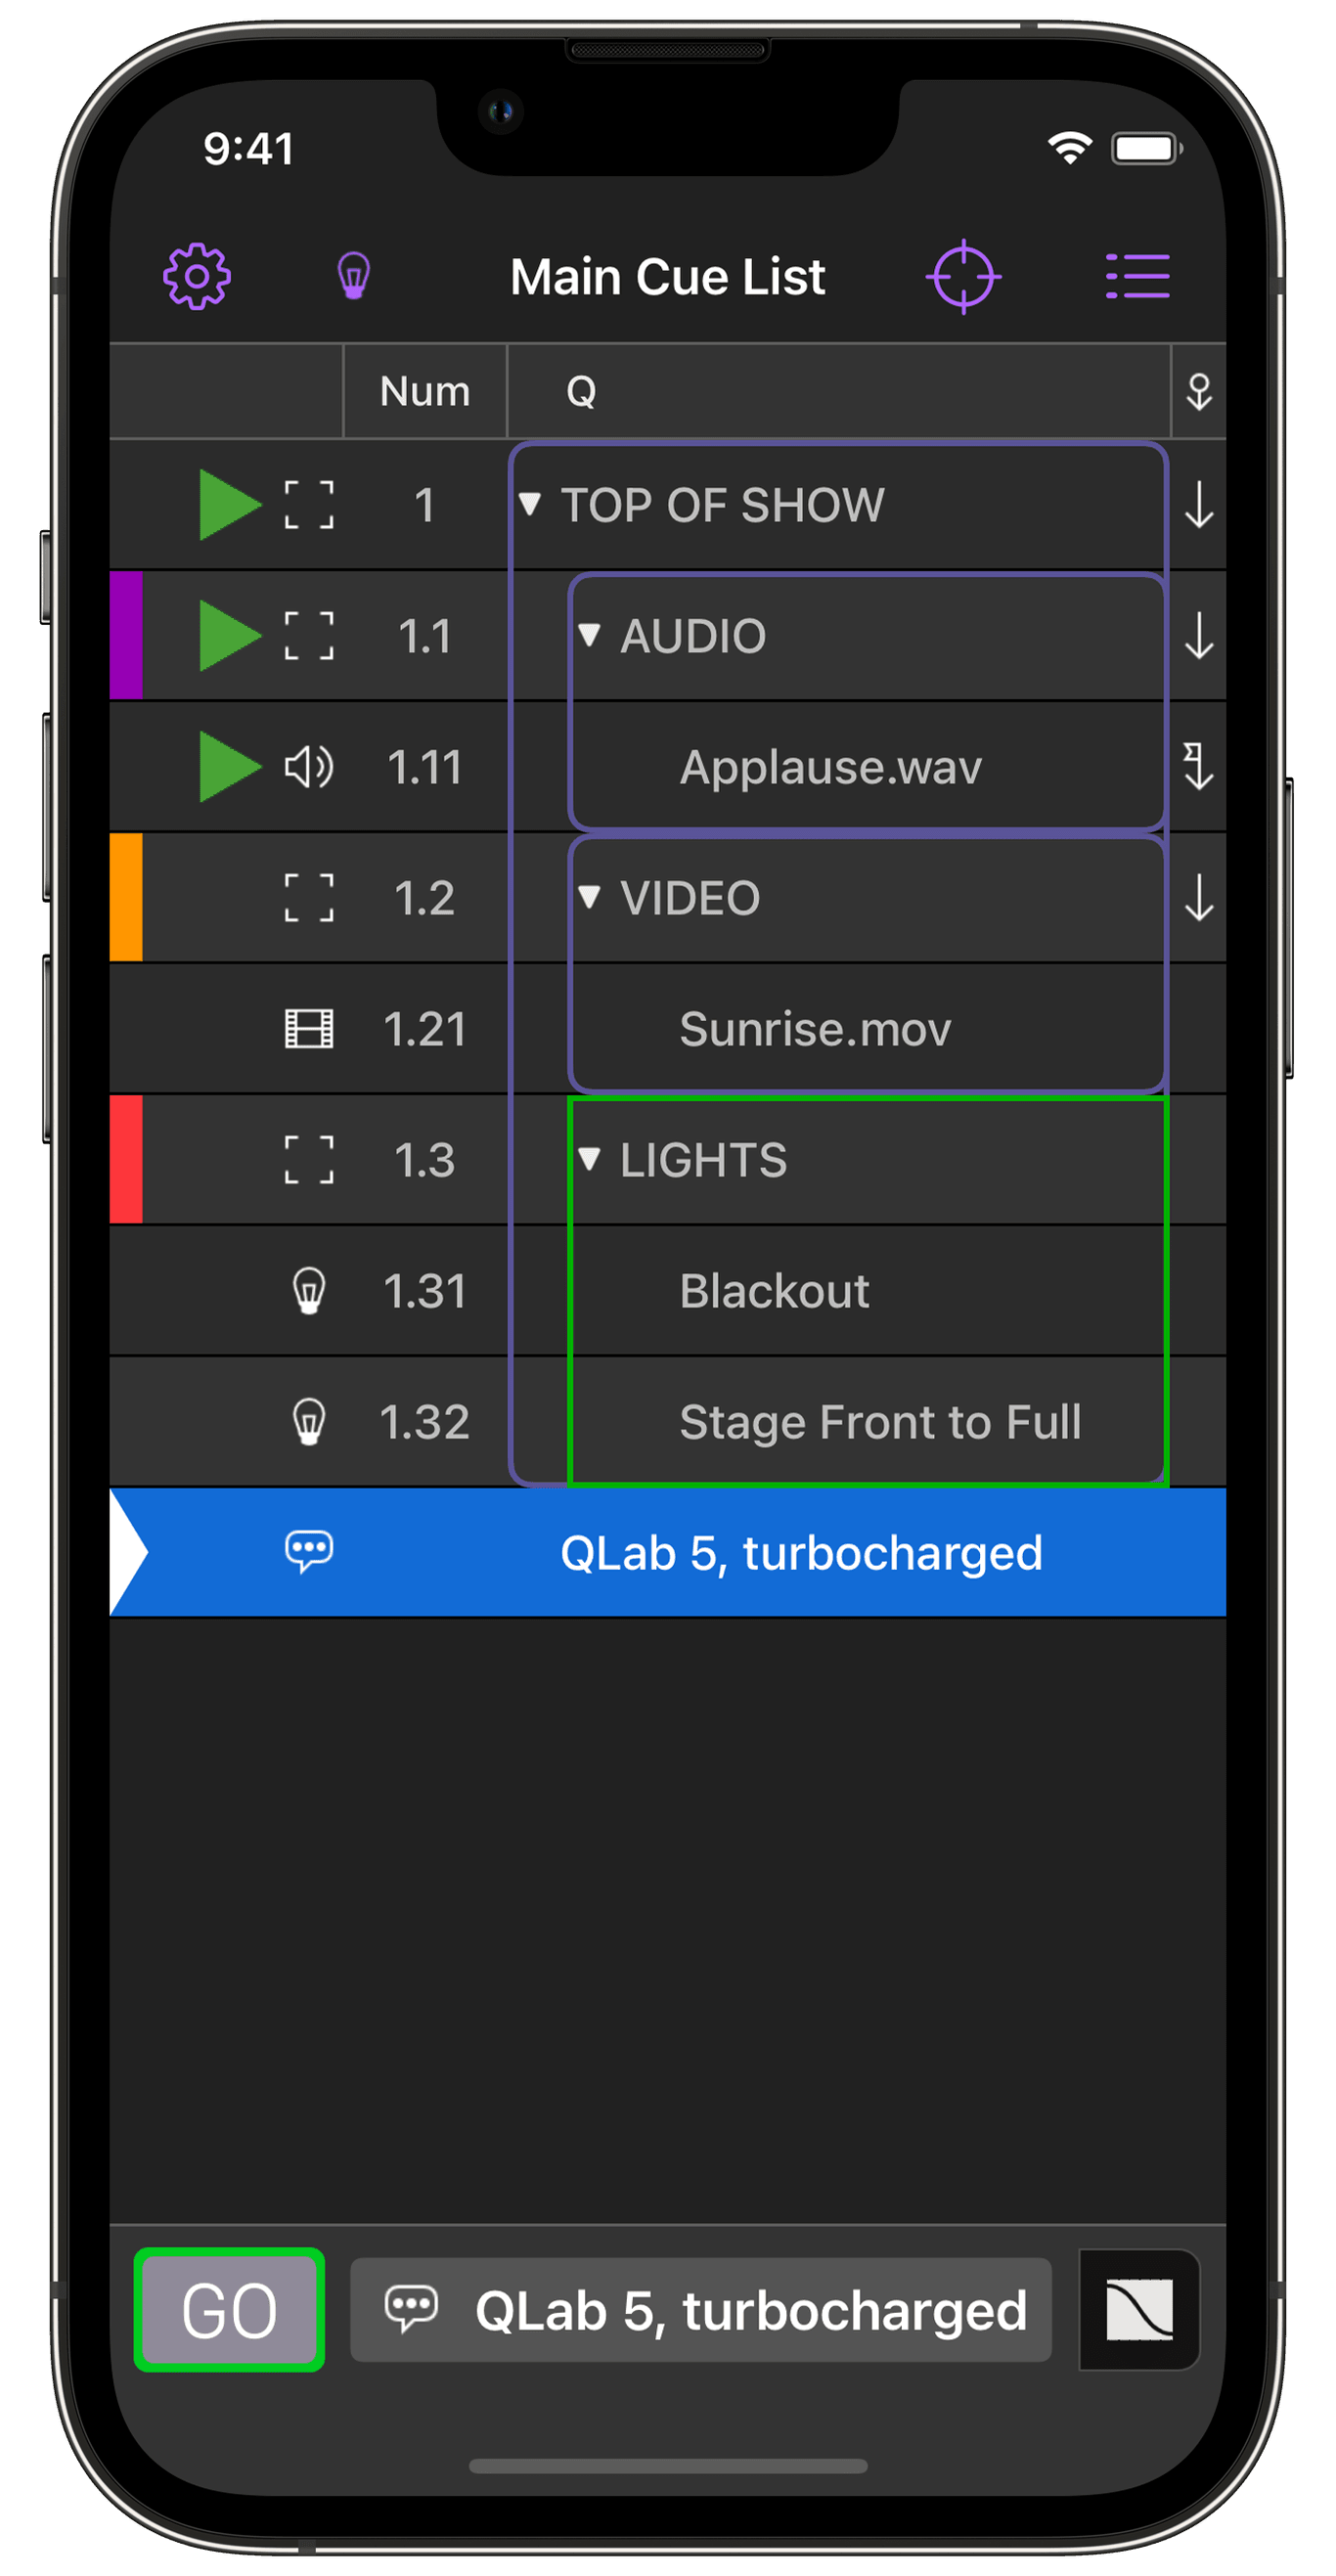Tap the purple color strip on cue 1.1
The image size is (1336, 2576).
point(124,636)
